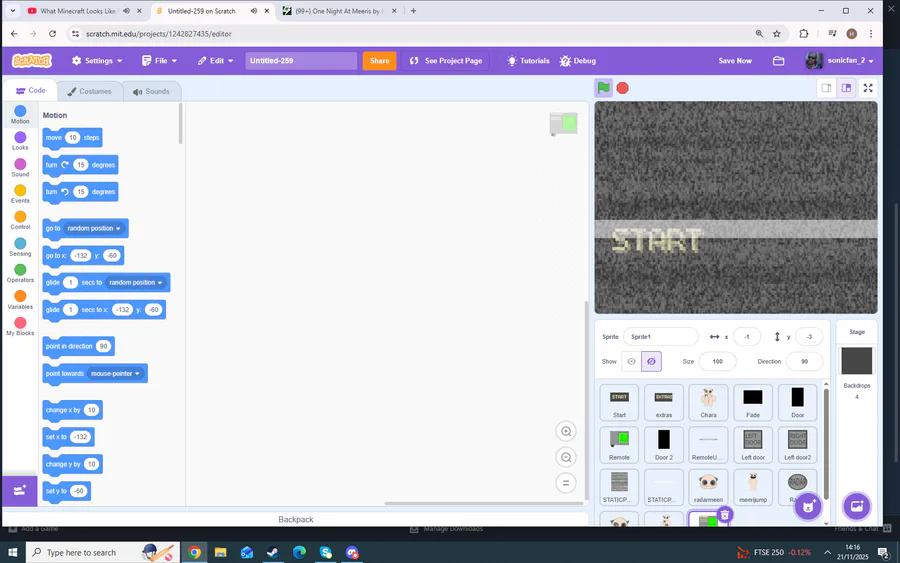Click the sprite y position field
This screenshot has width=900, height=563.
pos(809,337)
